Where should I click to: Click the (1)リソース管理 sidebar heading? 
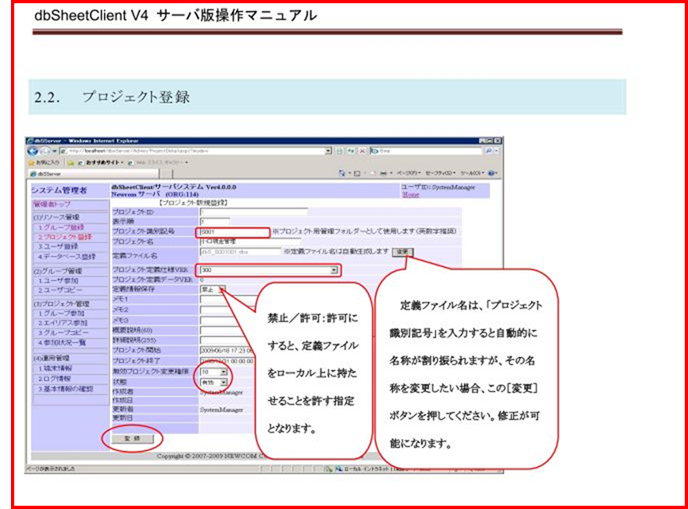56,217
